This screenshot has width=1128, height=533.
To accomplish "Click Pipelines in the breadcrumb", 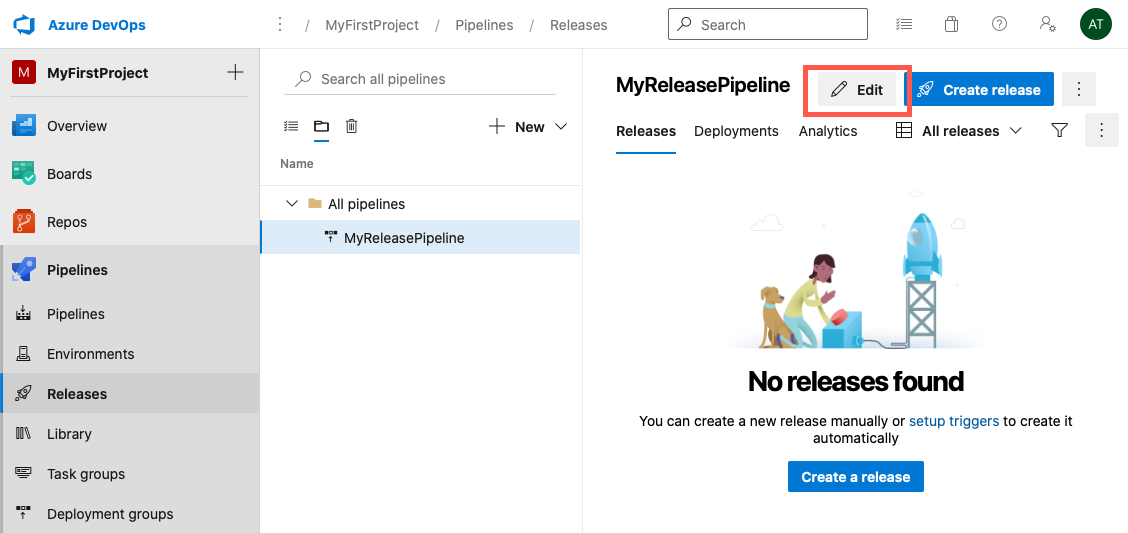I will pyautogui.click(x=484, y=25).
